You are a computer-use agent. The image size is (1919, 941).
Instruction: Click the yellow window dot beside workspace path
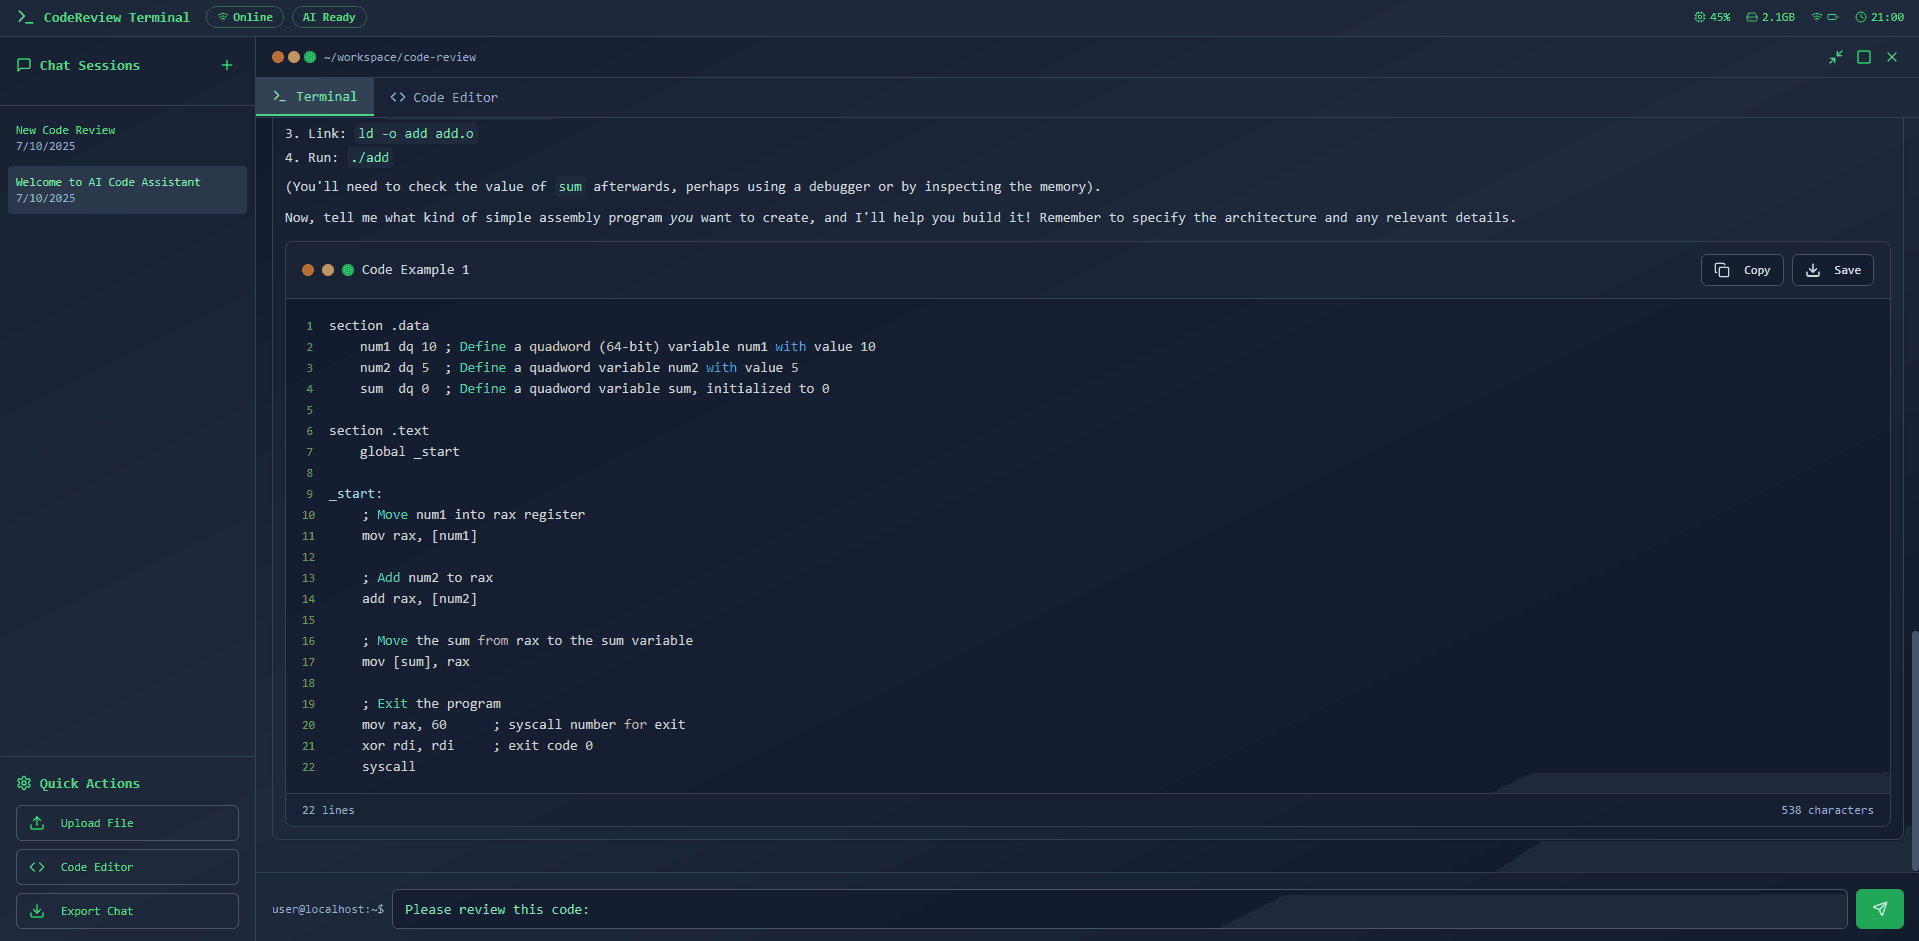(294, 57)
